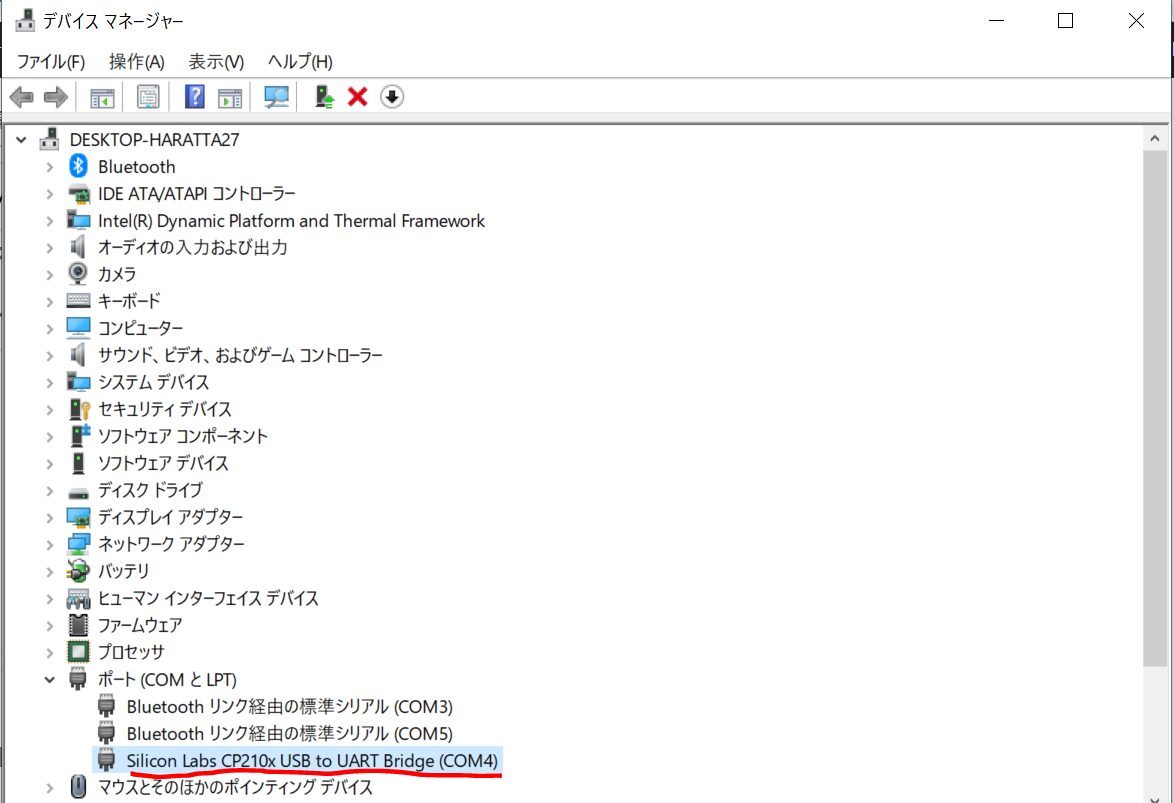The image size is (1174, 803).
Task: Click the keyboard category icon
Action: tap(79, 300)
